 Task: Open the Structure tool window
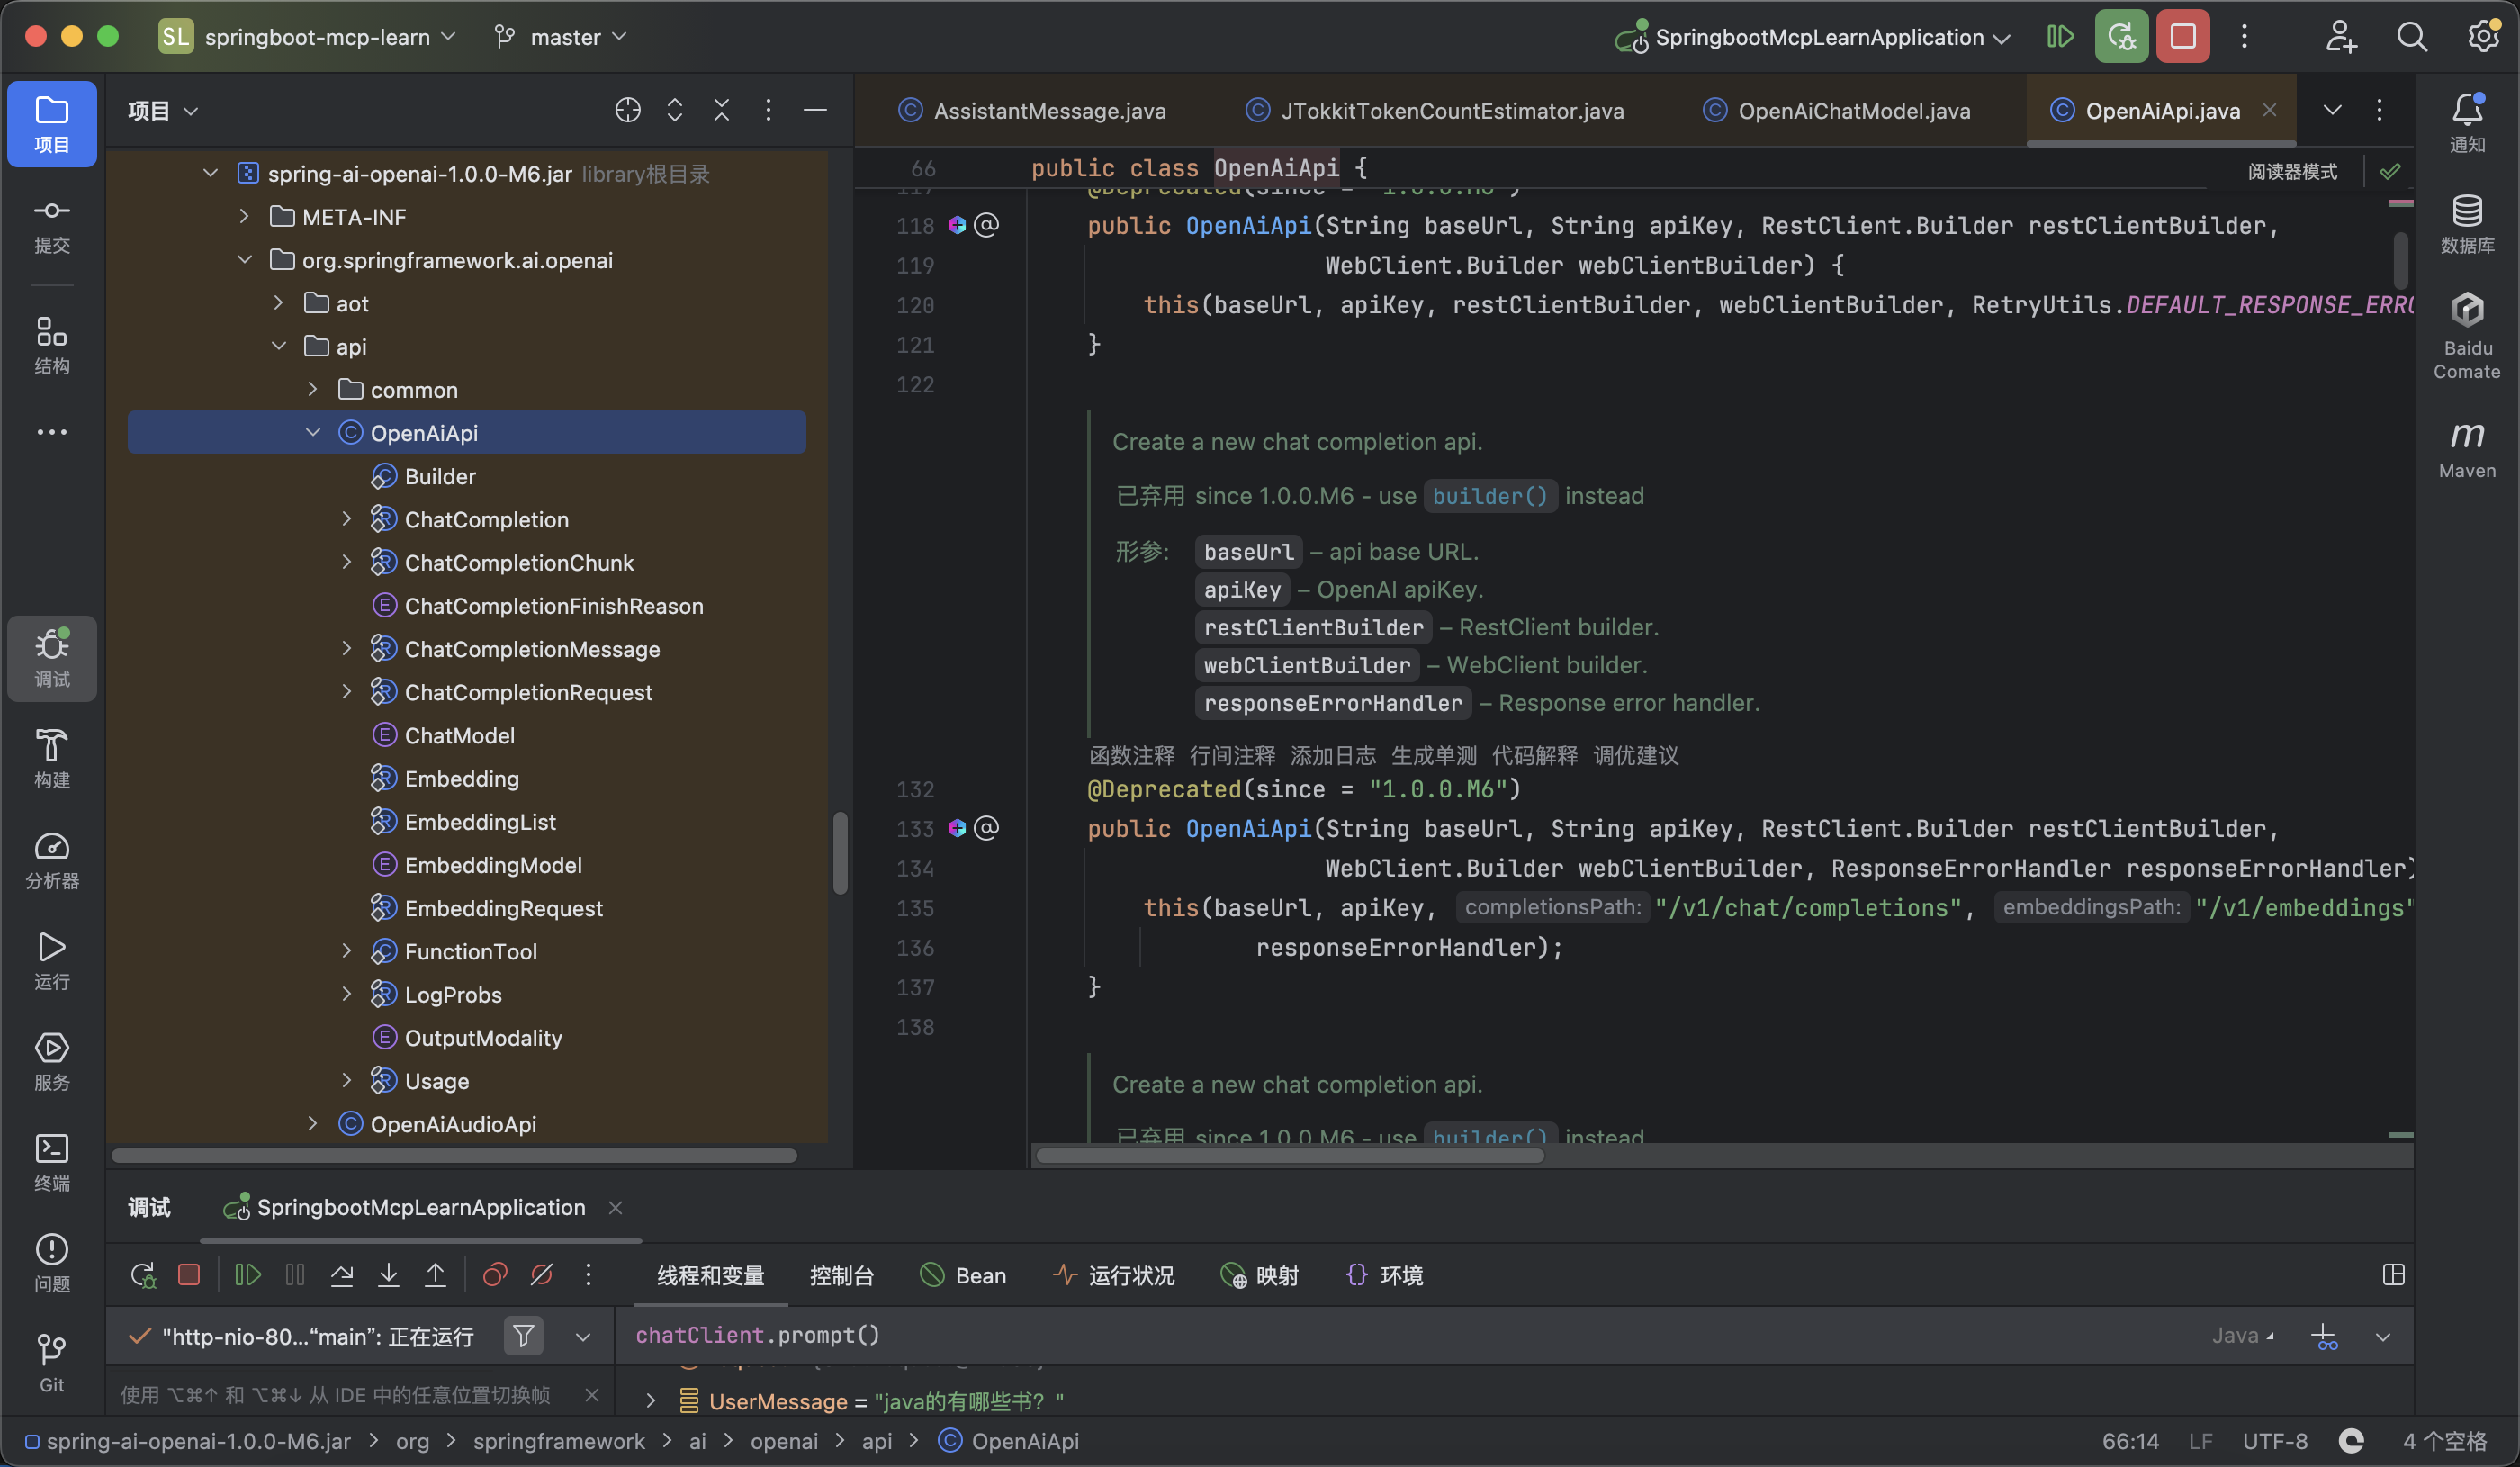[x=52, y=345]
